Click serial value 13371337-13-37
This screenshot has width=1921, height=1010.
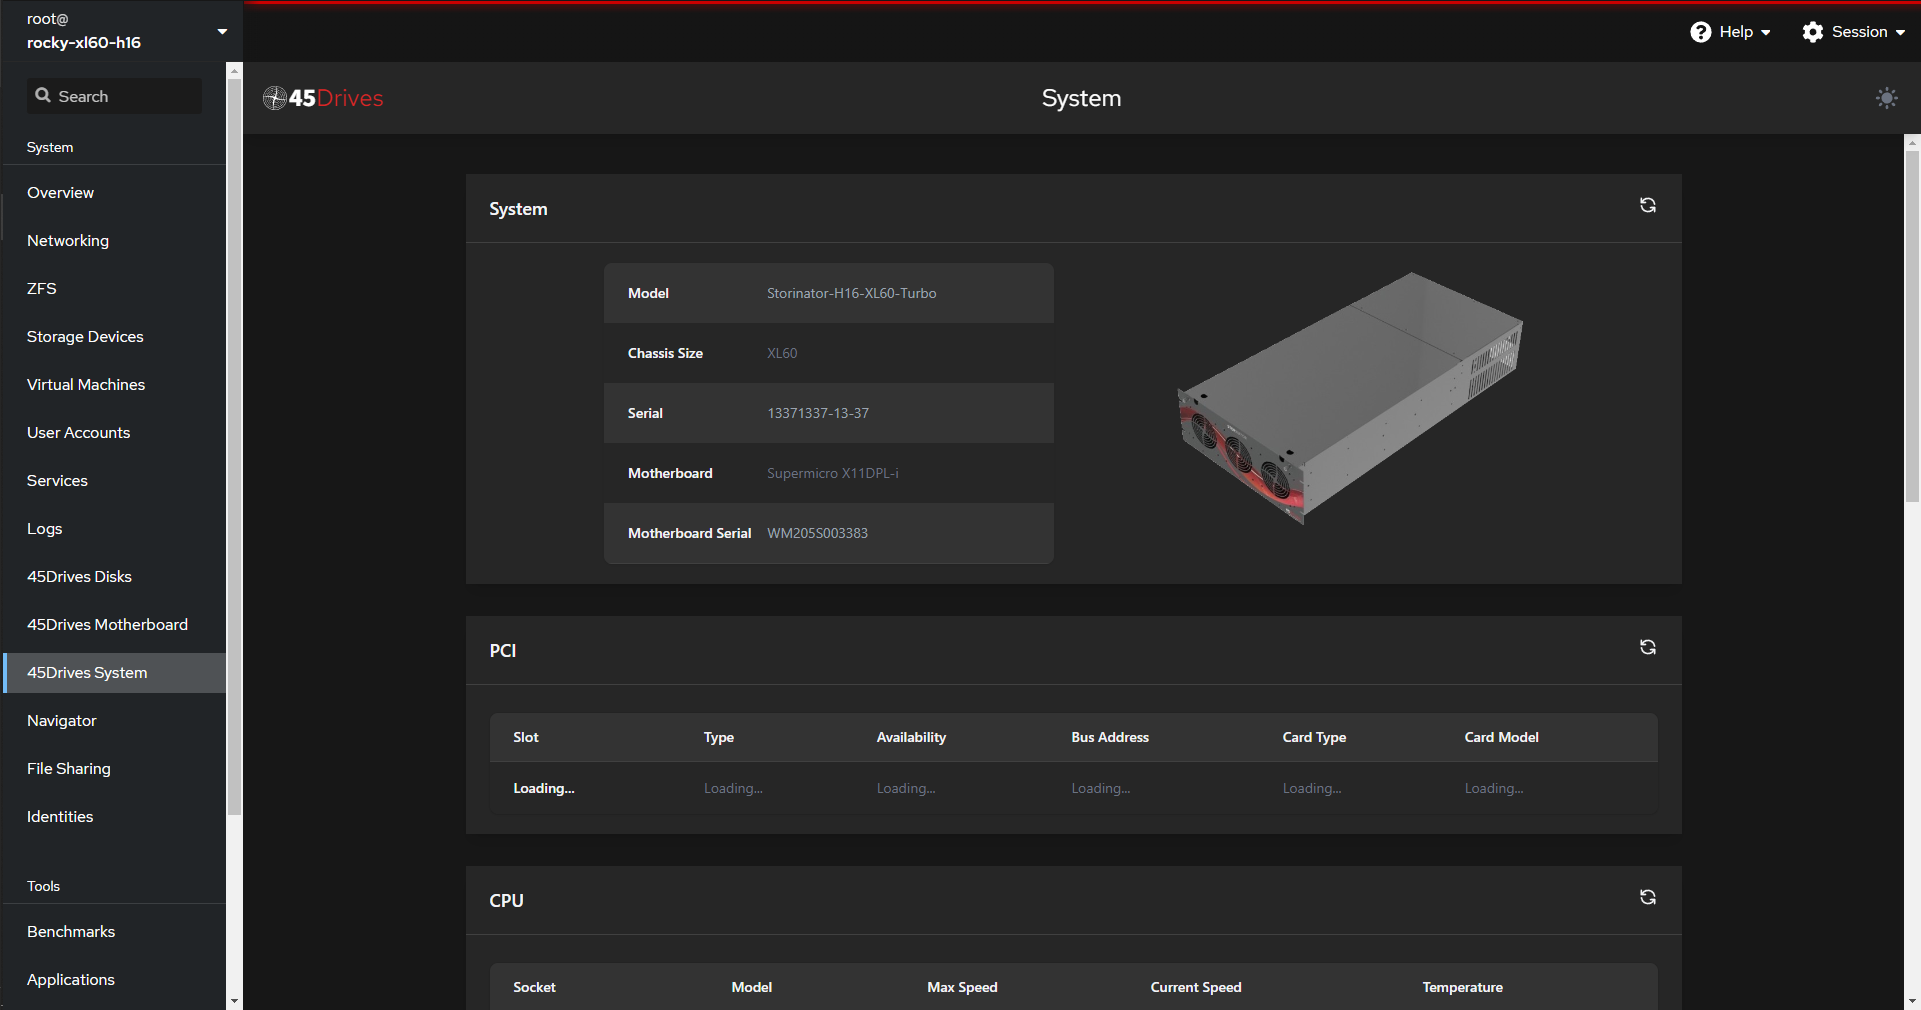pos(817,413)
